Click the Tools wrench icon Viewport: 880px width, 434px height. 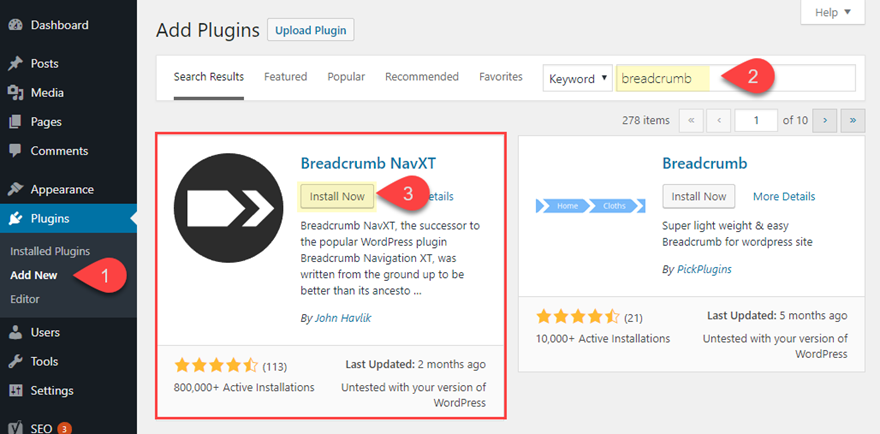(15, 361)
